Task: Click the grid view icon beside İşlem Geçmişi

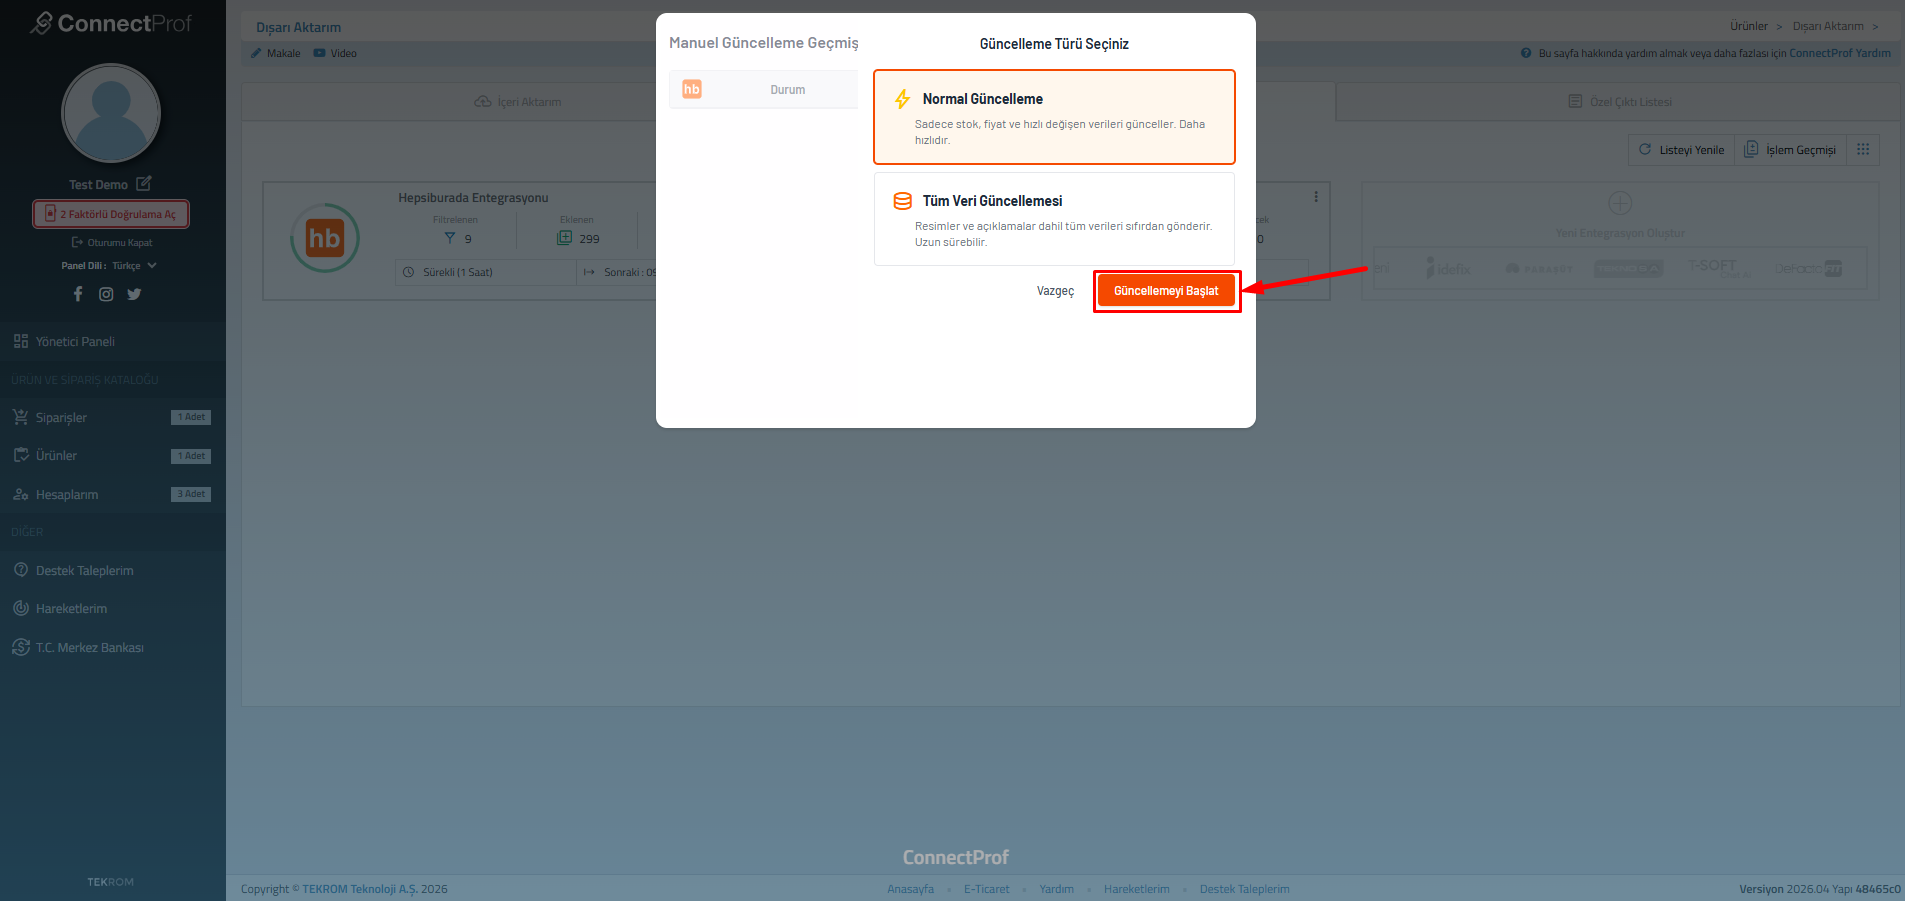Action: (x=1863, y=150)
